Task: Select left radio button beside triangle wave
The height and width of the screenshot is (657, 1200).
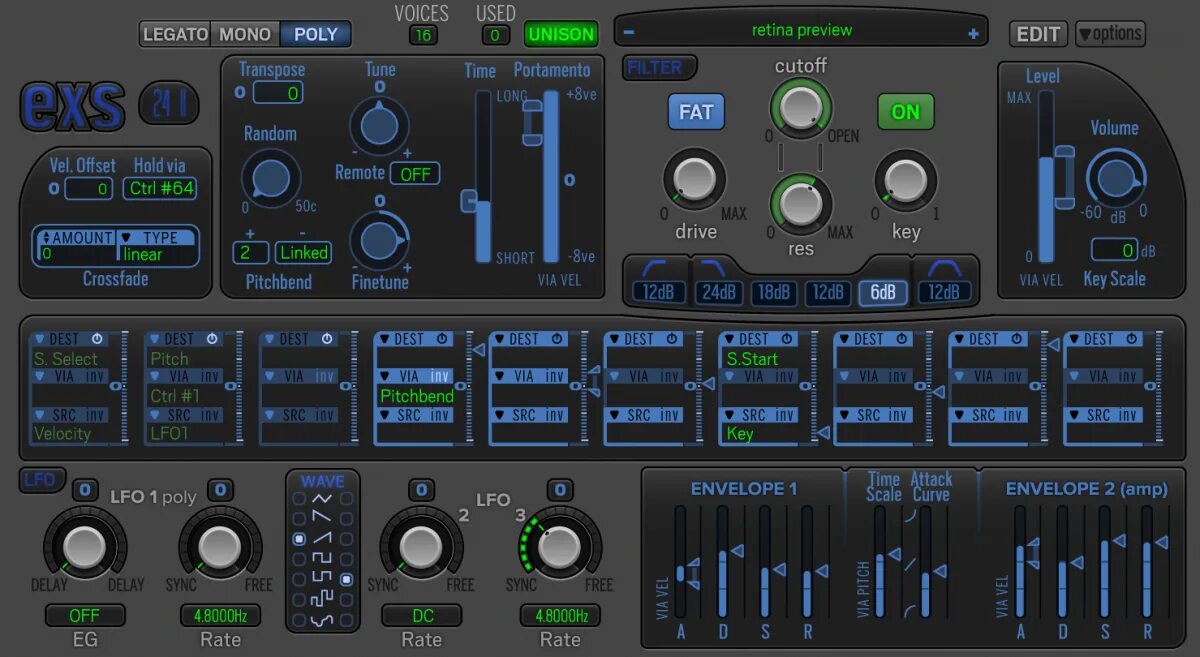Action: (x=298, y=498)
